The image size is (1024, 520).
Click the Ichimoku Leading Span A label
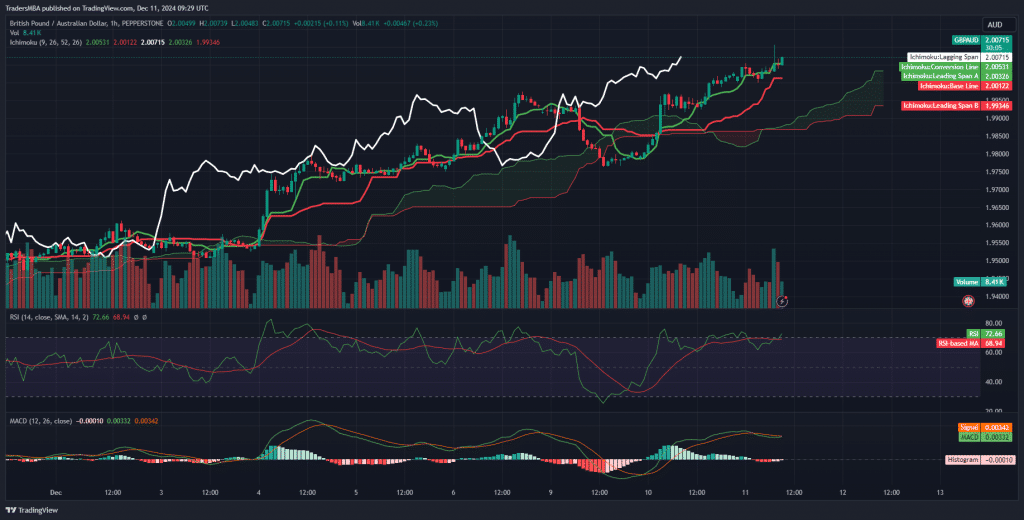coord(940,76)
